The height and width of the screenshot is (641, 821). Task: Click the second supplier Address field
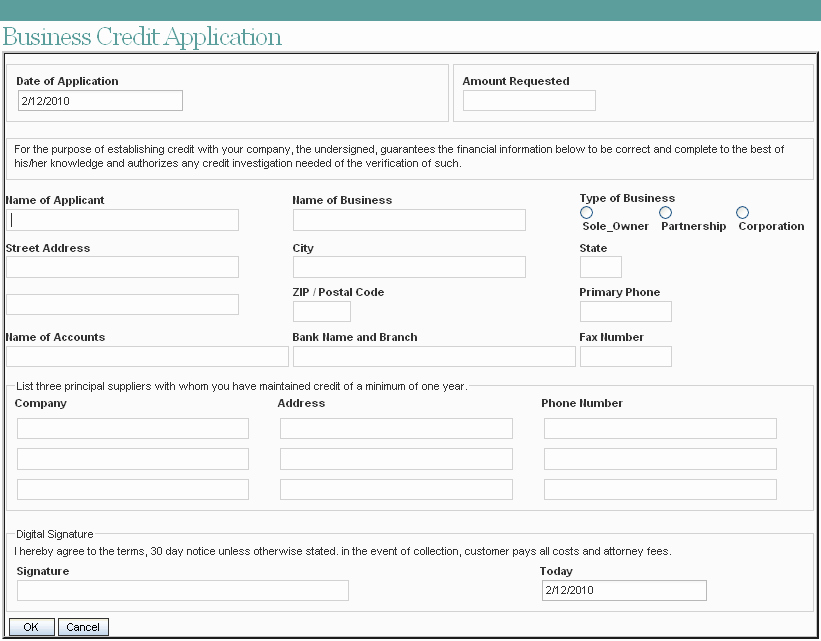click(x=396, y=459)
